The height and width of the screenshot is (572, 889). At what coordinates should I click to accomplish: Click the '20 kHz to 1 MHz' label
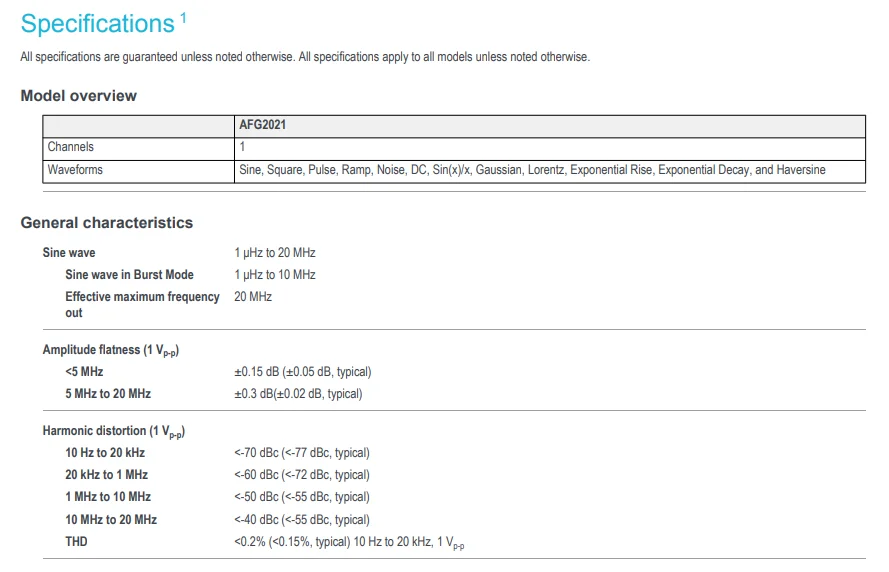(107, 475)
